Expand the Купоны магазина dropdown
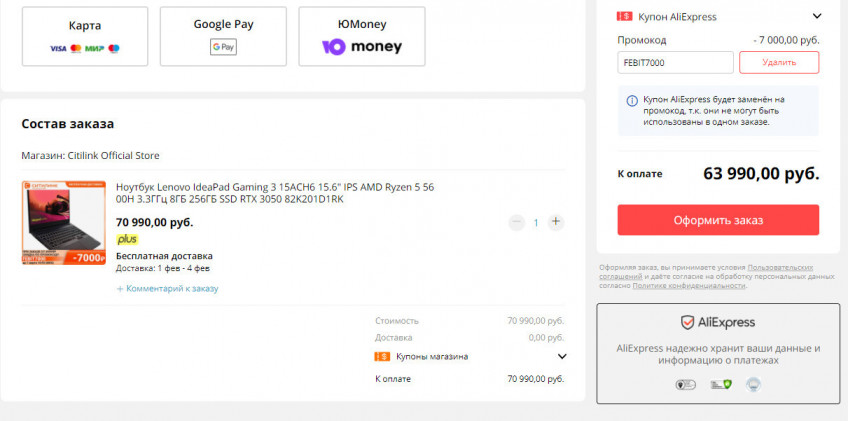Screen dimensions: 848x421 (x=562, y=356)
